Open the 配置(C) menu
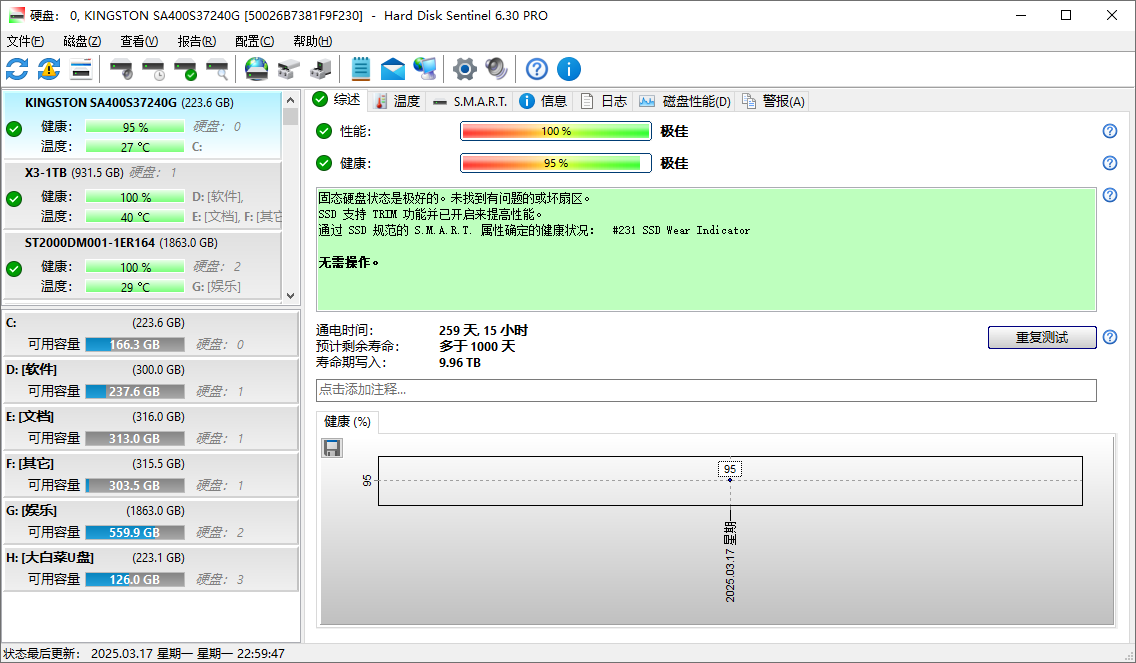 [254, 41]
